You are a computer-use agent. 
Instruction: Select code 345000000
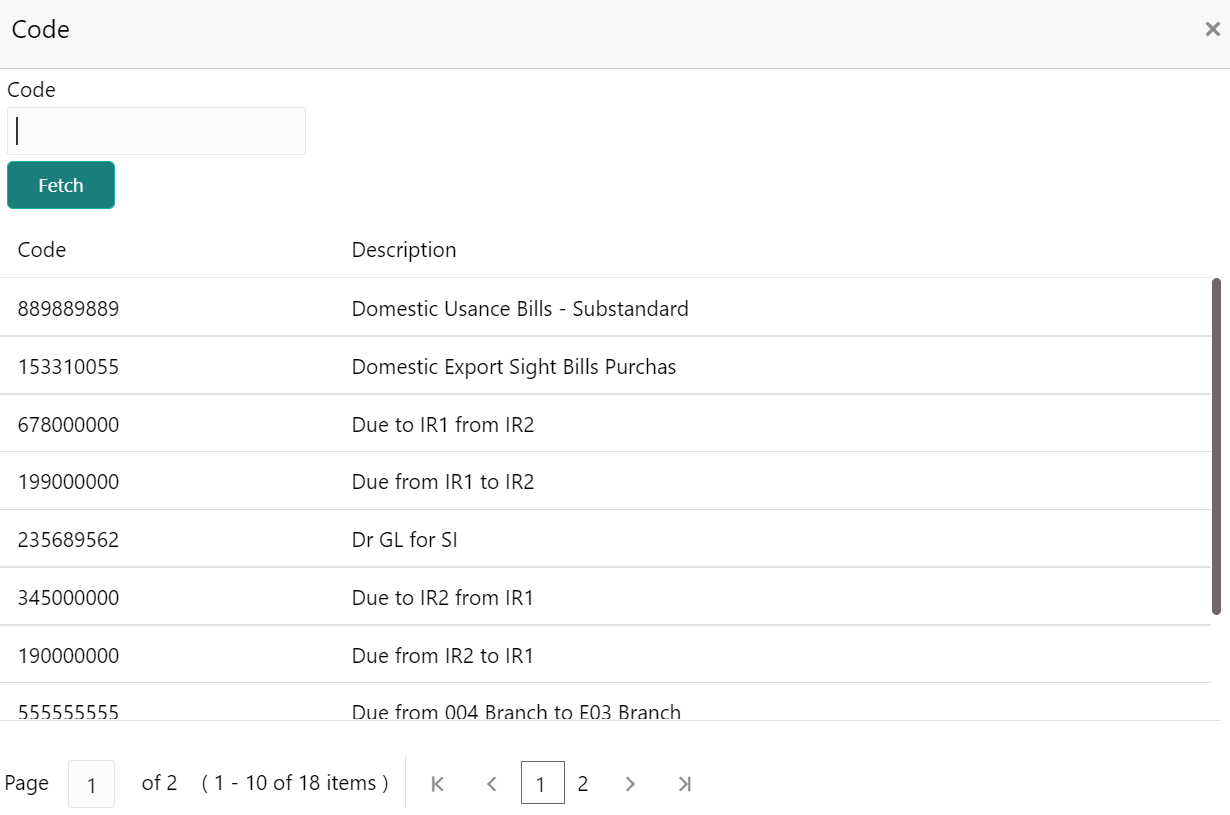point(68,598)
